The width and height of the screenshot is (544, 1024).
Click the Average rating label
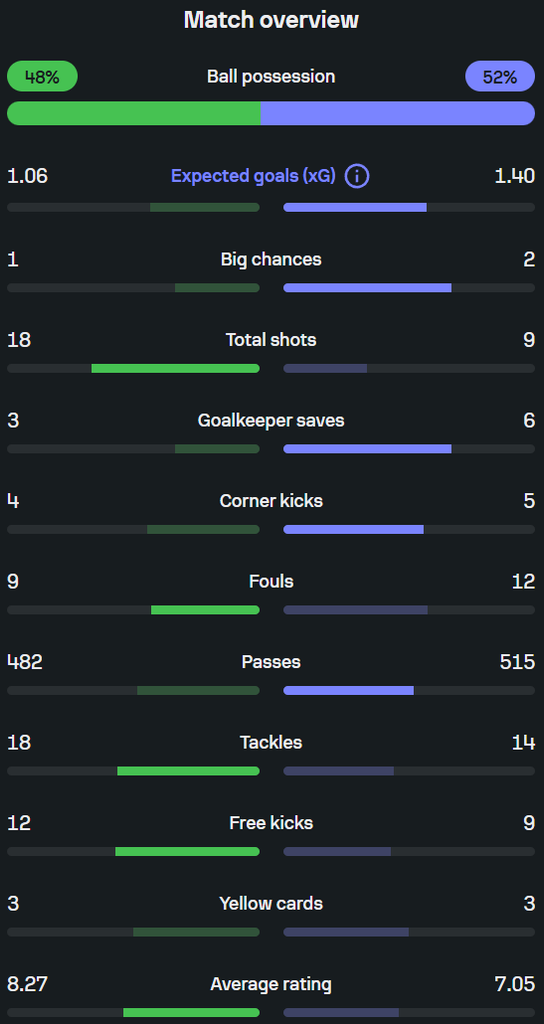pos(271,984)
